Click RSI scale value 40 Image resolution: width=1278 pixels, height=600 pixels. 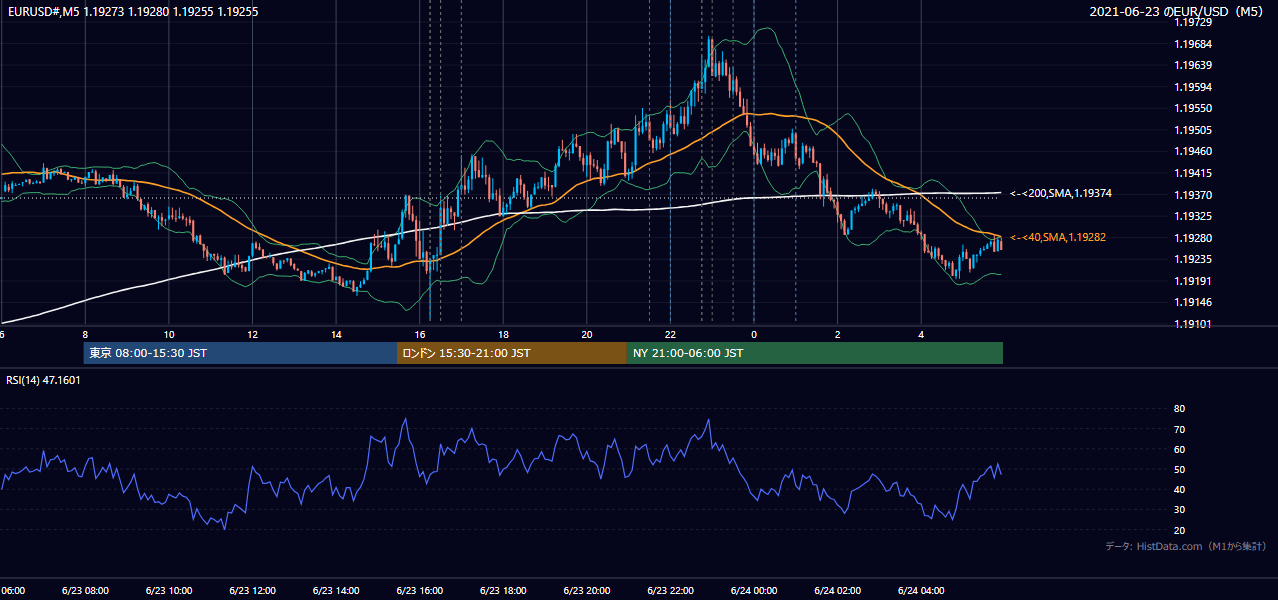point(1179,489)
